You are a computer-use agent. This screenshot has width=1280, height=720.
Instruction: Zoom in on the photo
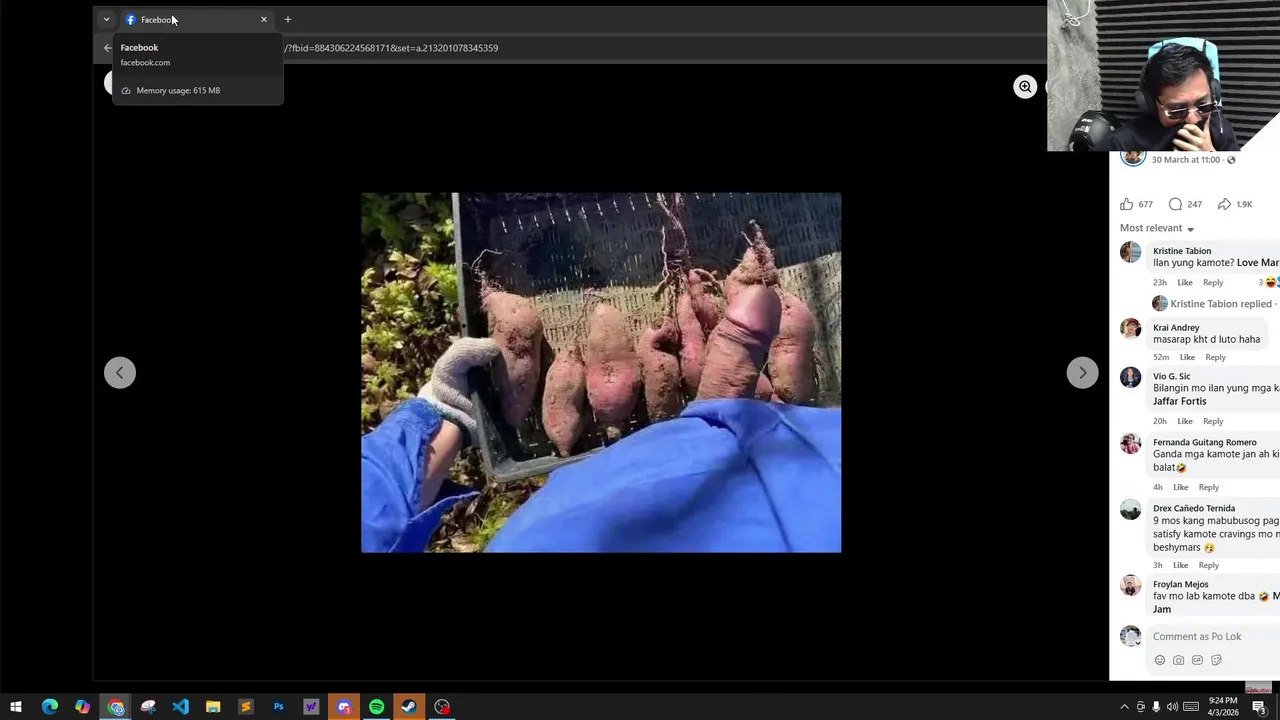tap(1025, 87)
